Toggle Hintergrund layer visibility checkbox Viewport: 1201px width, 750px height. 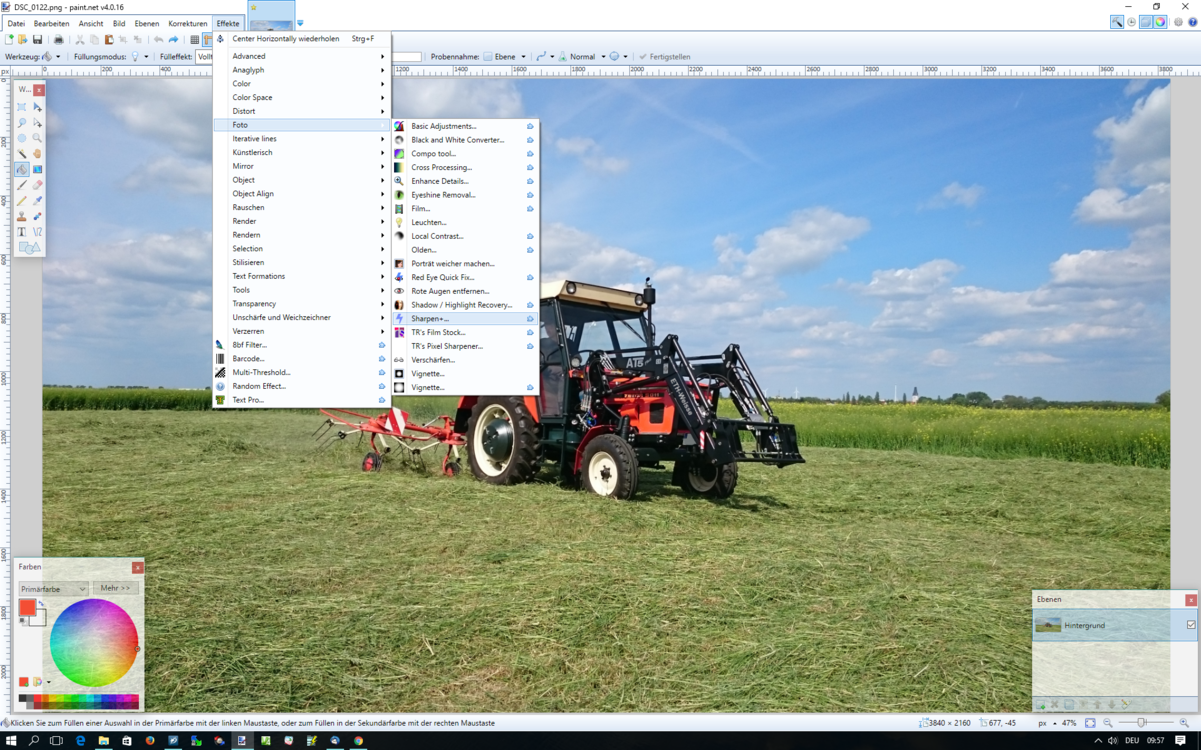(1190, 625)
